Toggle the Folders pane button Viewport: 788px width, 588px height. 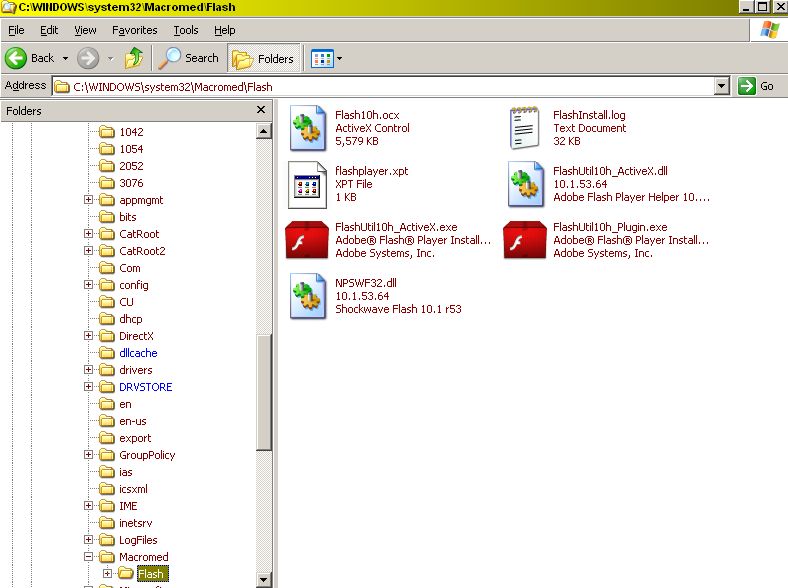[x=263, y=59]
